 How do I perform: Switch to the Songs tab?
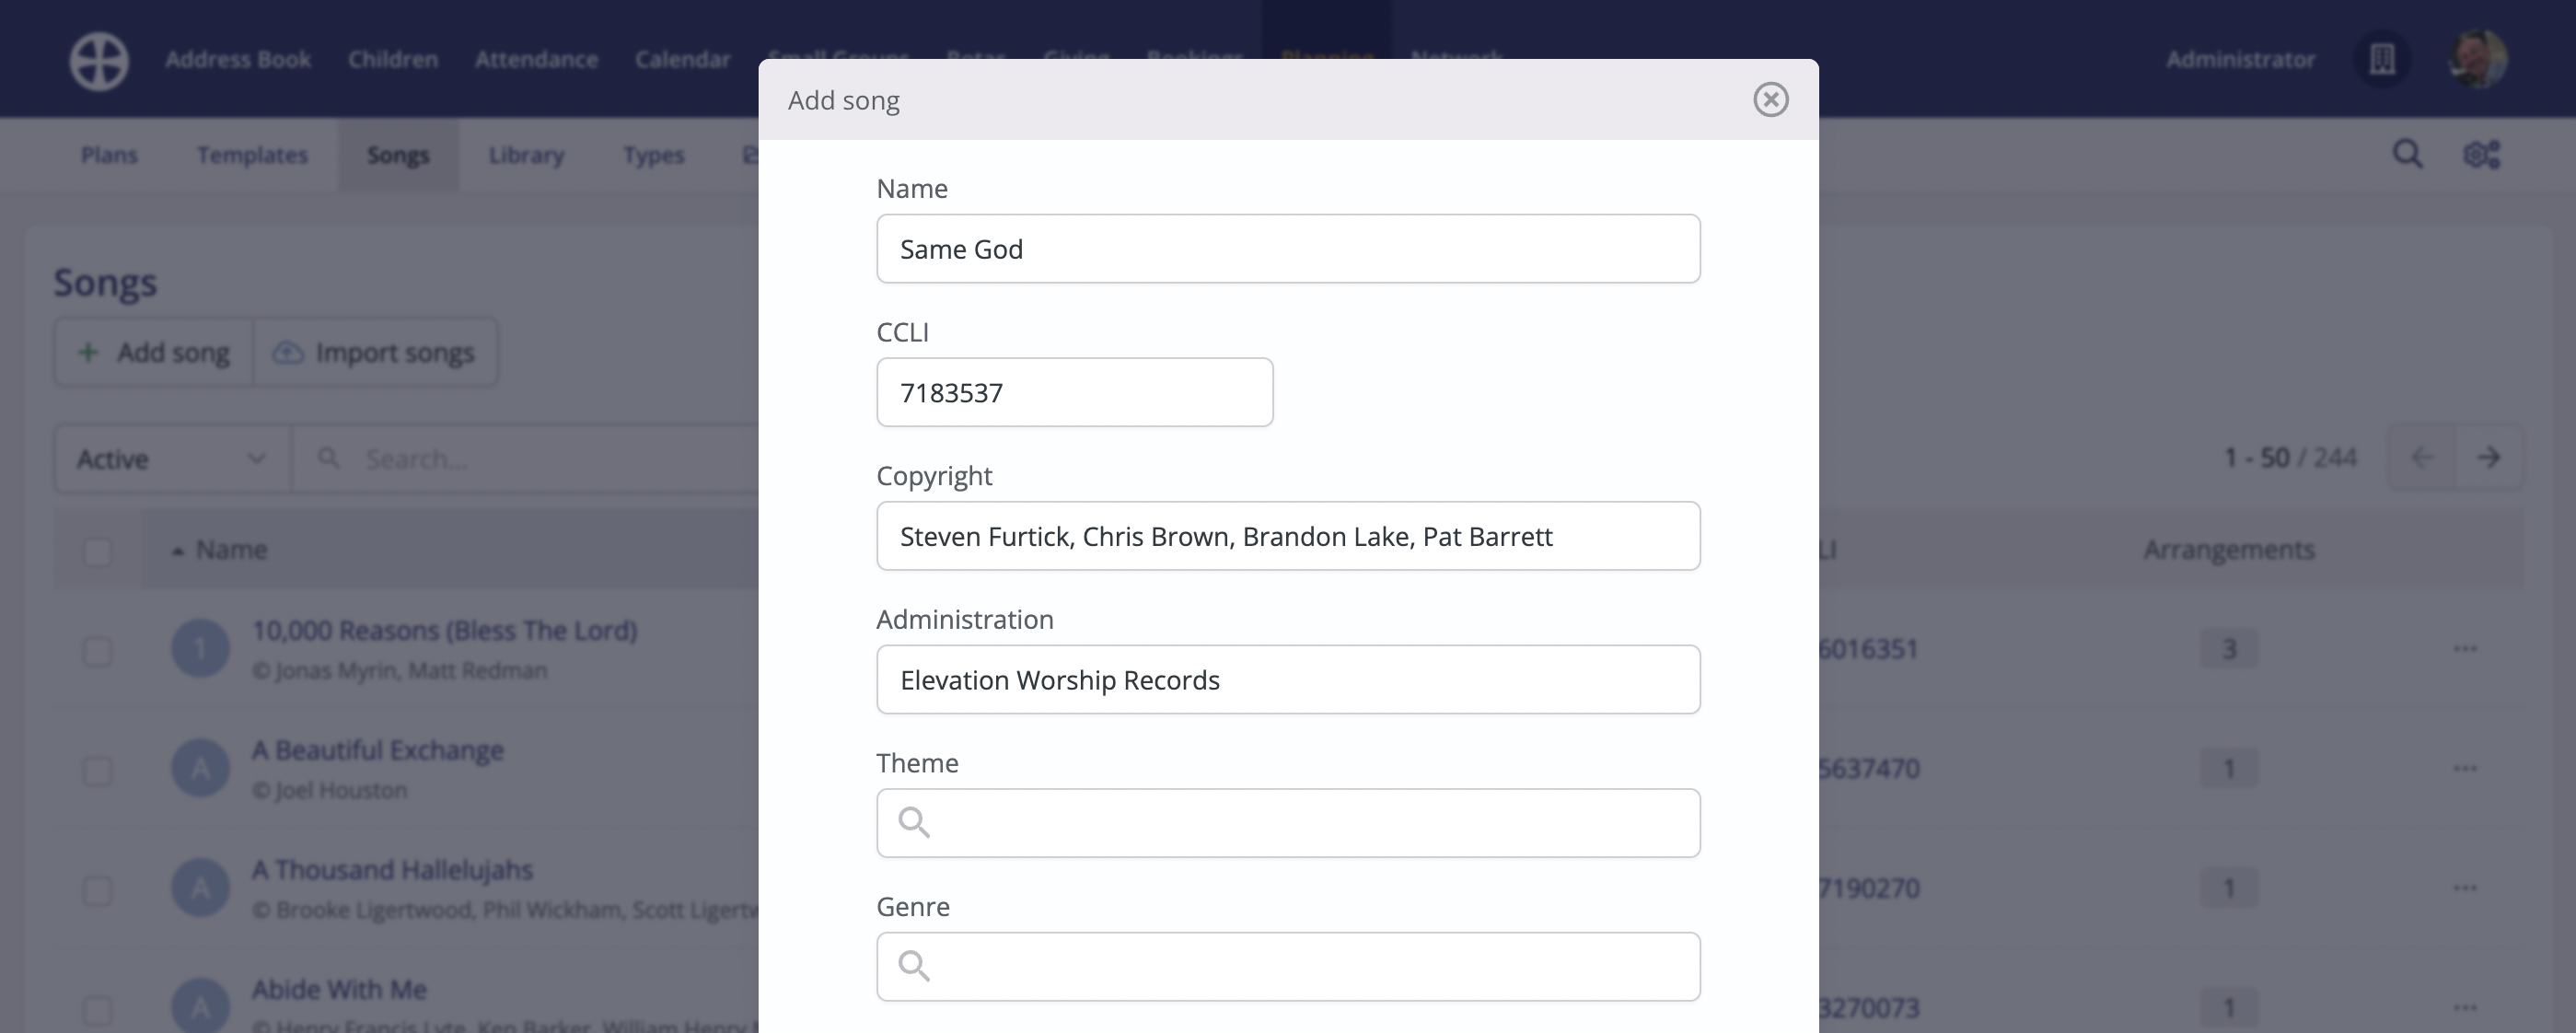click(x=398, y=155)
